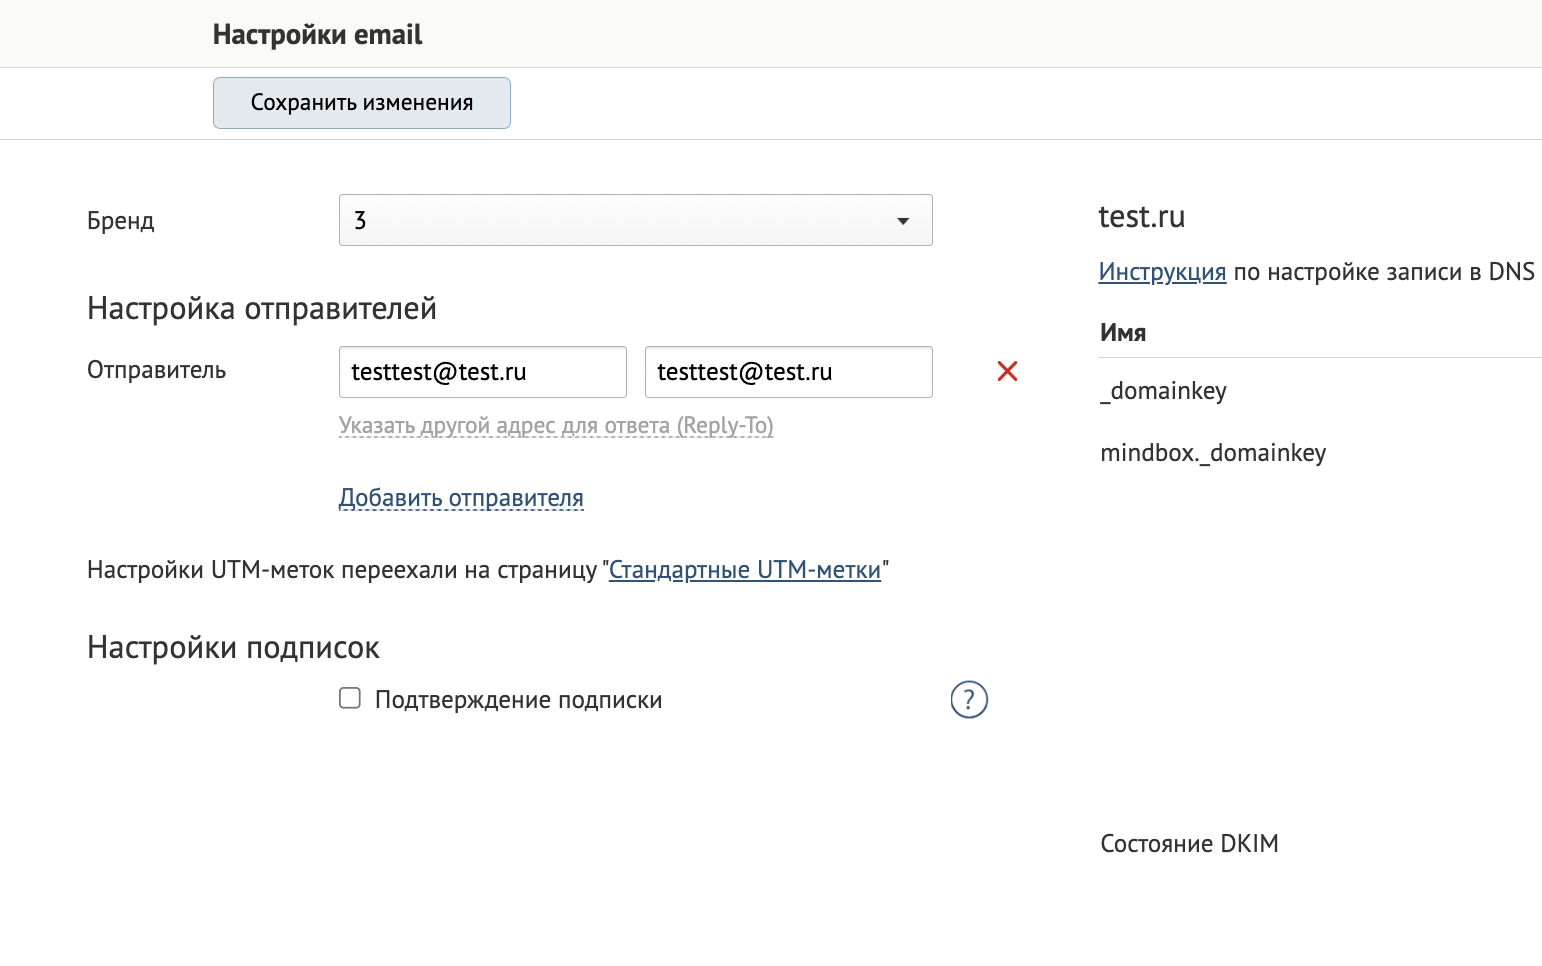The width and height of the screenshot is (1542, 966).
Task: Select the _domainkey record name
Action: [1163, 391]
